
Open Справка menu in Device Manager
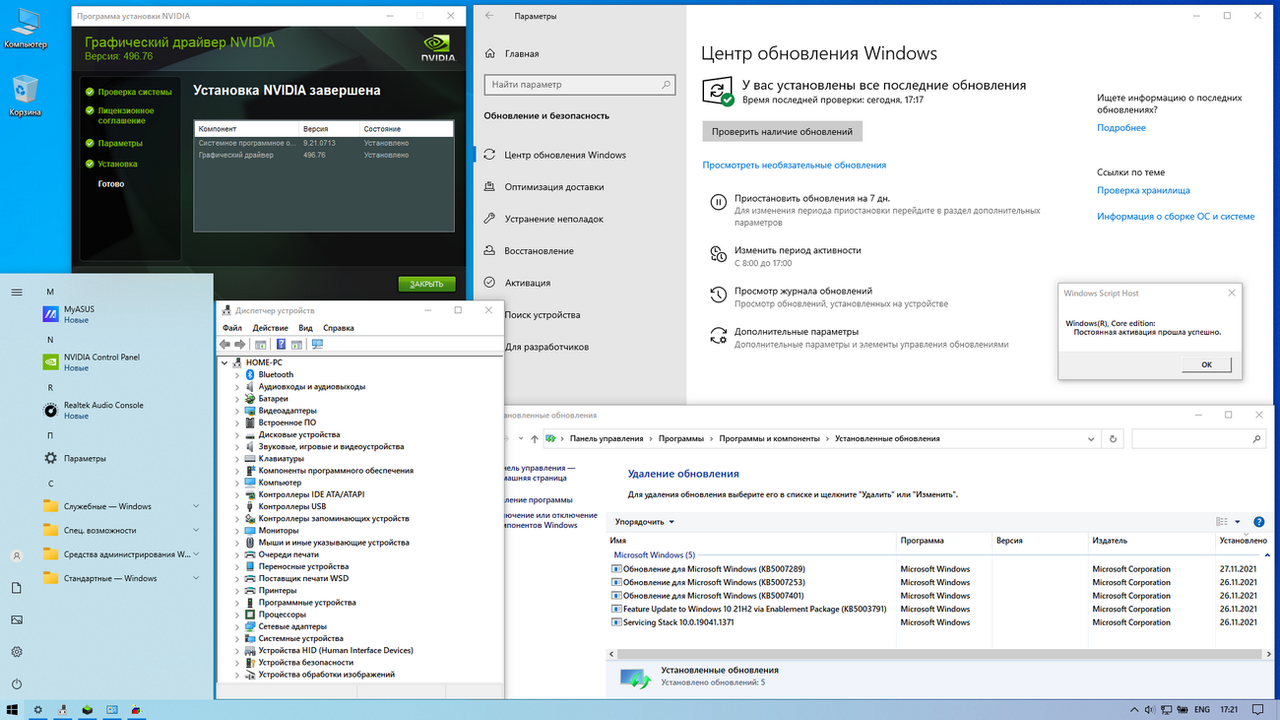(339, 328)
